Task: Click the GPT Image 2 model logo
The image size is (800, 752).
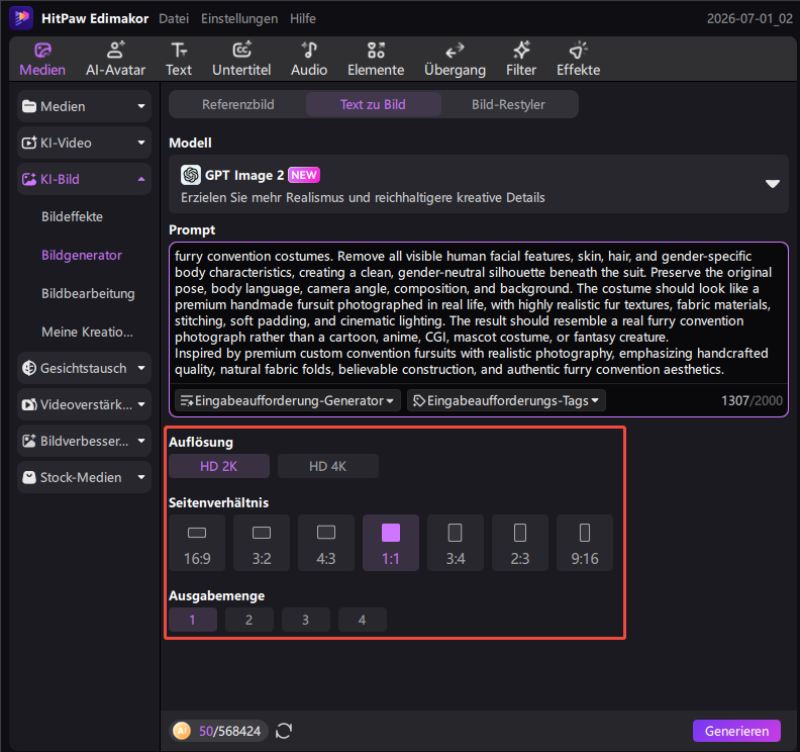Action: tap(191, 175)
